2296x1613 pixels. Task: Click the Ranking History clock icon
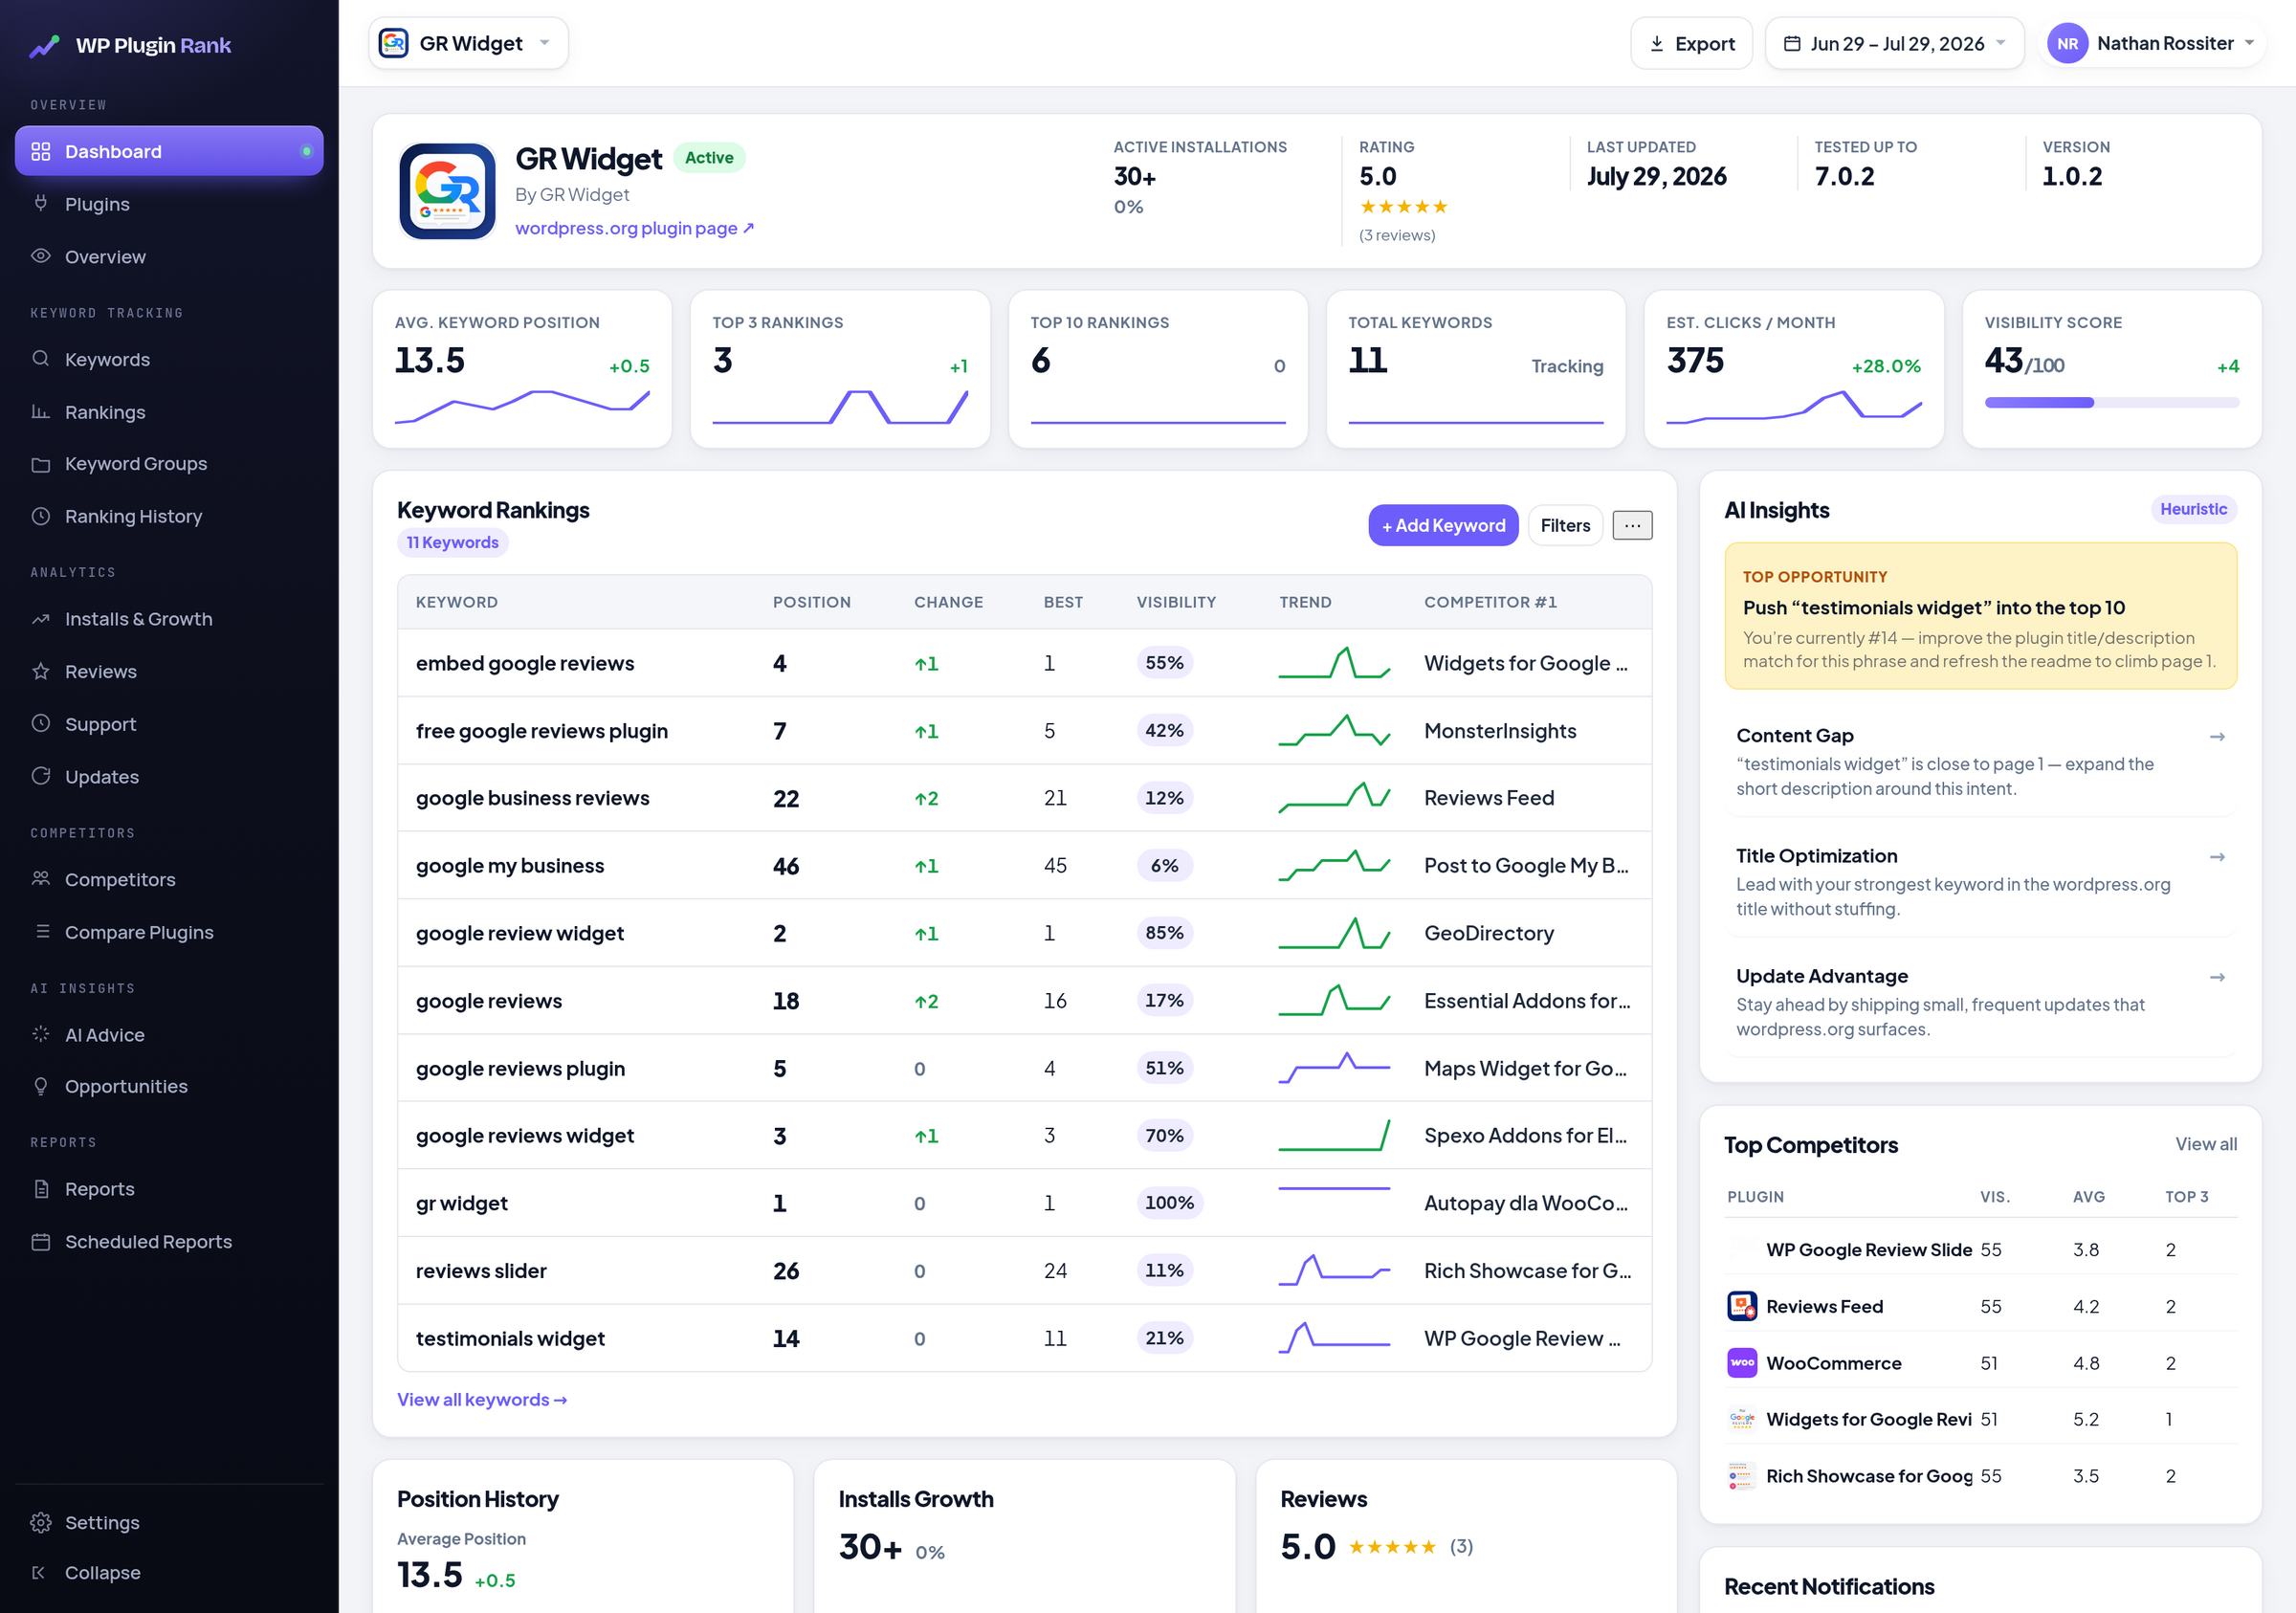(41, 516)
